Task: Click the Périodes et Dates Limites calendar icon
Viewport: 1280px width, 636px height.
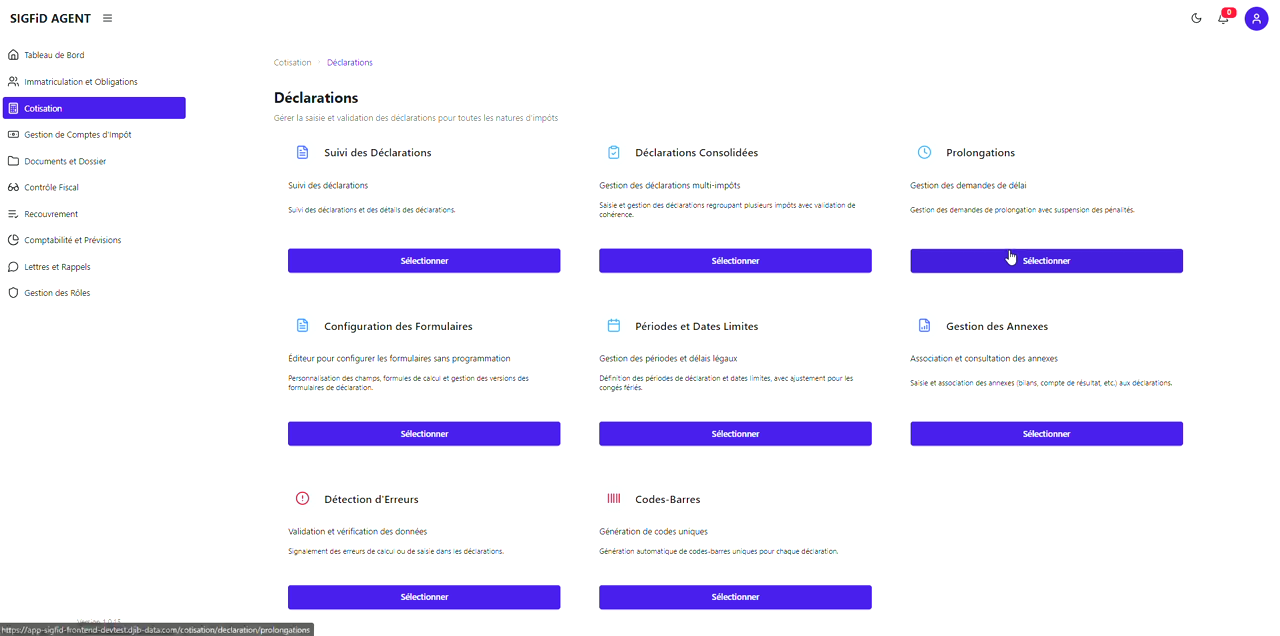Action: tap(613, 326)
